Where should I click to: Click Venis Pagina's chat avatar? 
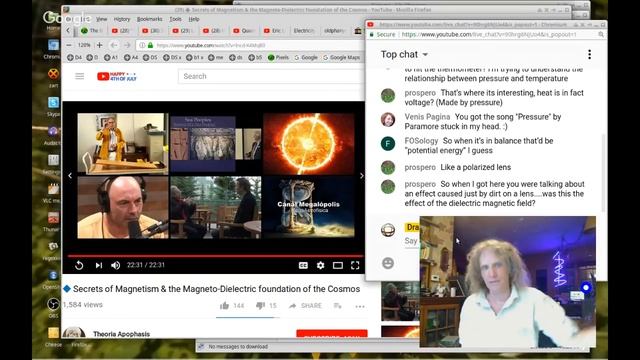pos(388,120)
